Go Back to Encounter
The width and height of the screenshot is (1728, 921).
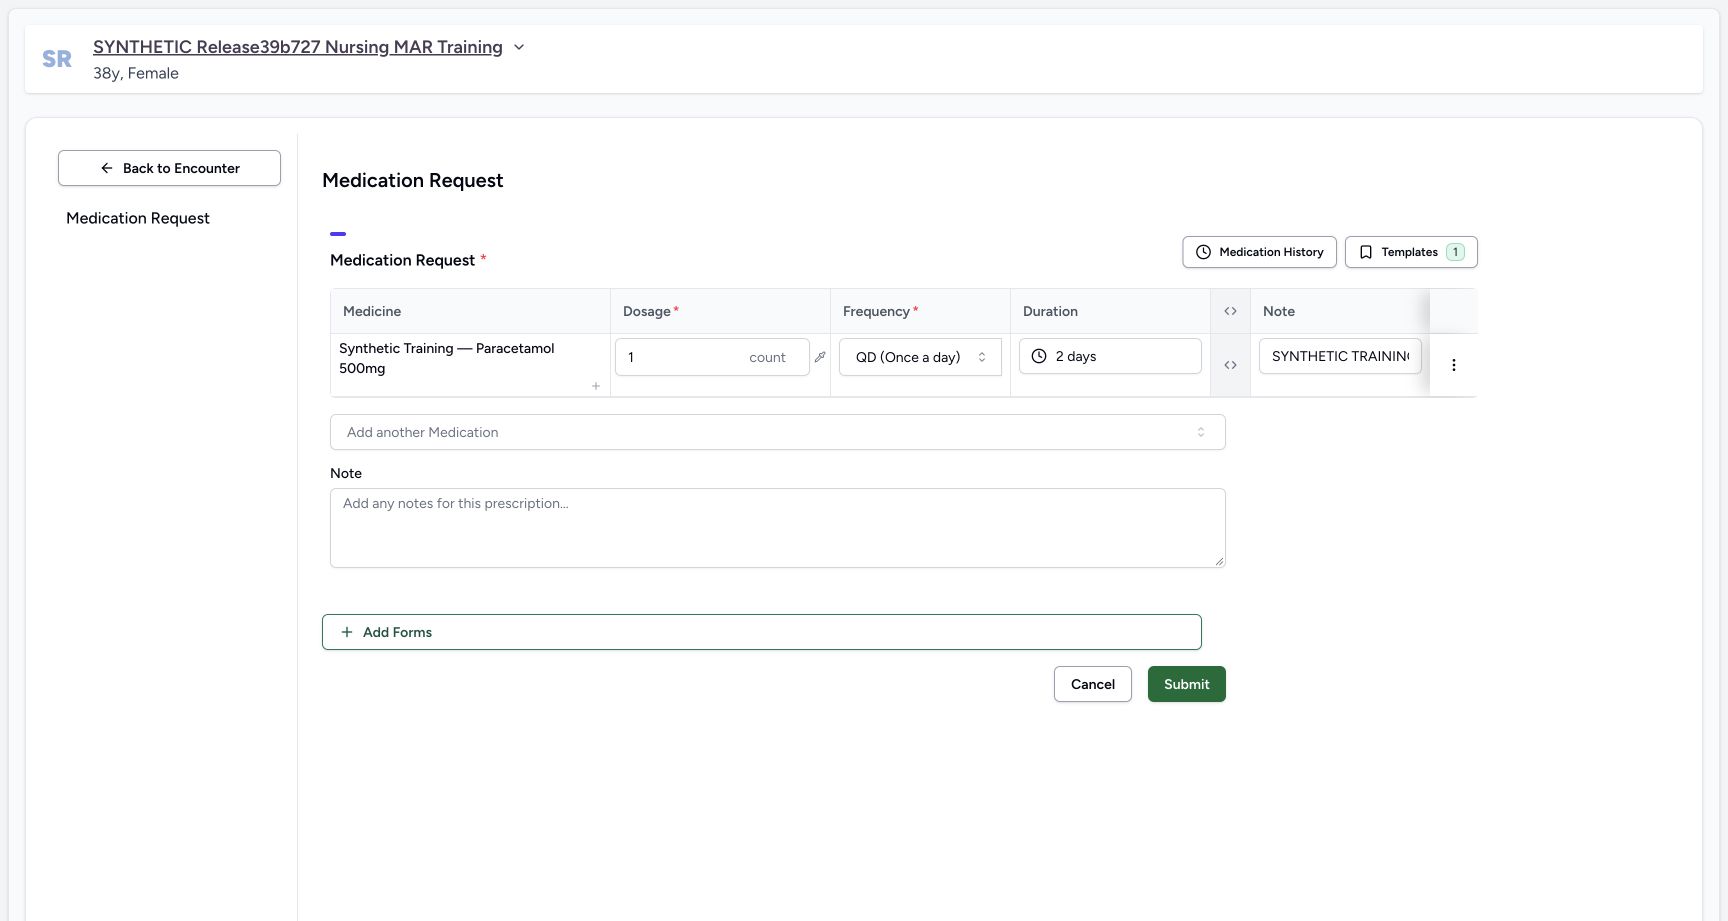[x=169, y=168]
